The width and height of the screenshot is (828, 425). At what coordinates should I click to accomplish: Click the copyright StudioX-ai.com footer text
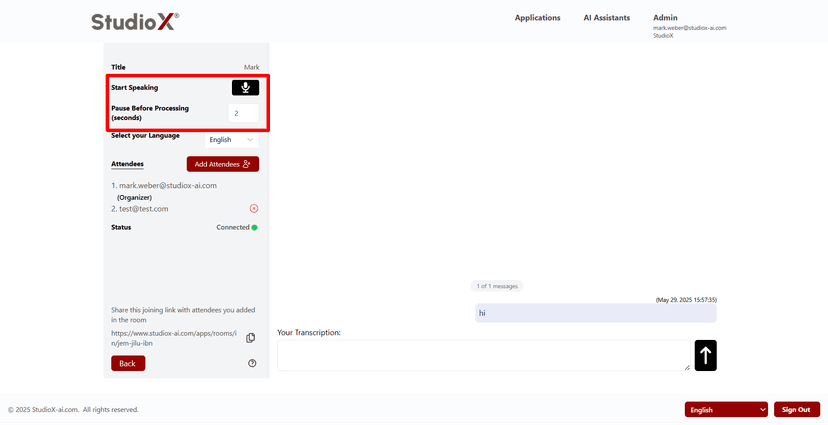(x=73, y=410)
